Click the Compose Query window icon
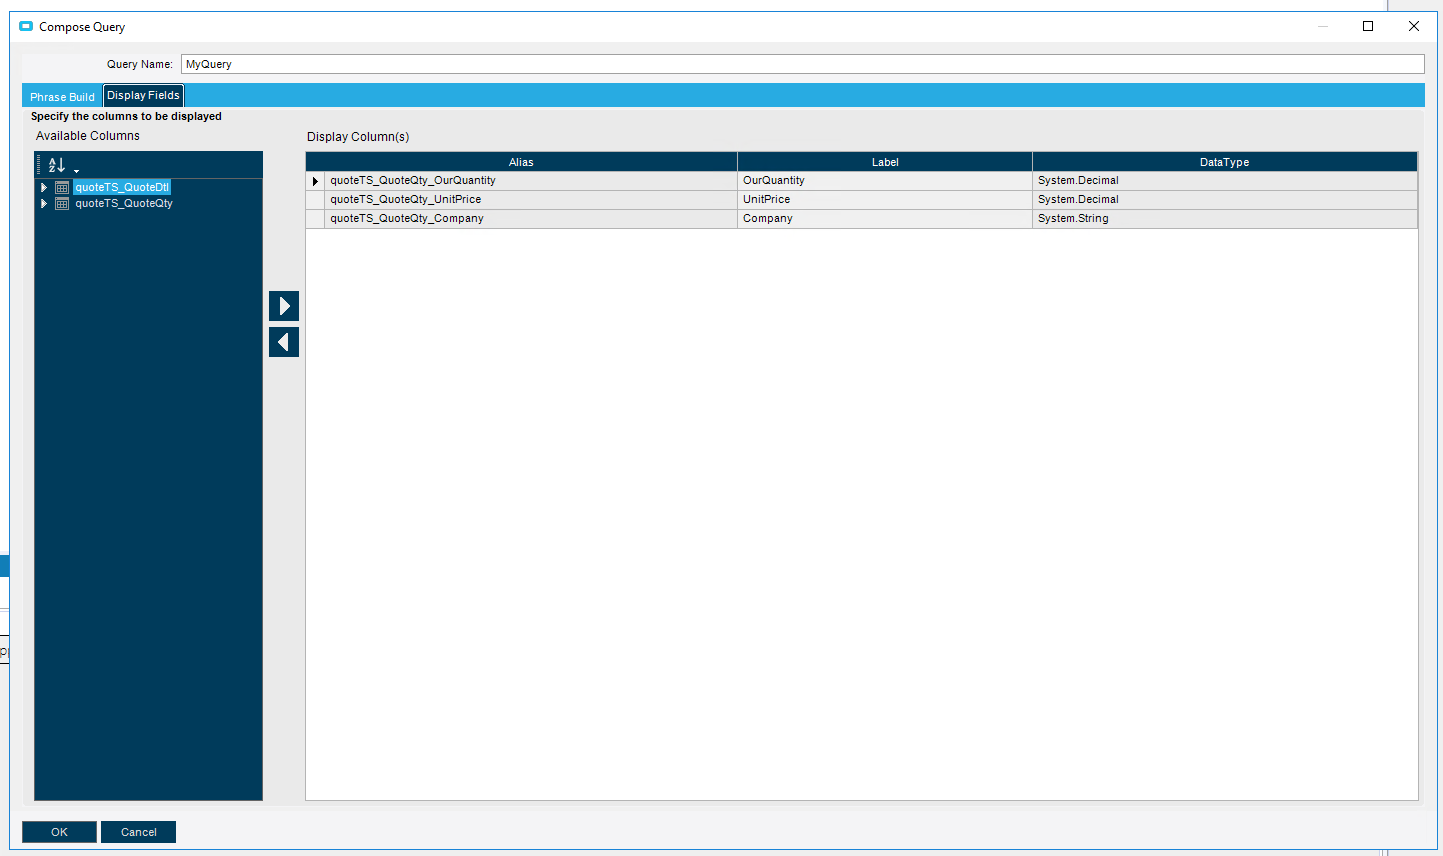This screenshot has height=856, width=1443. [26, 27]
